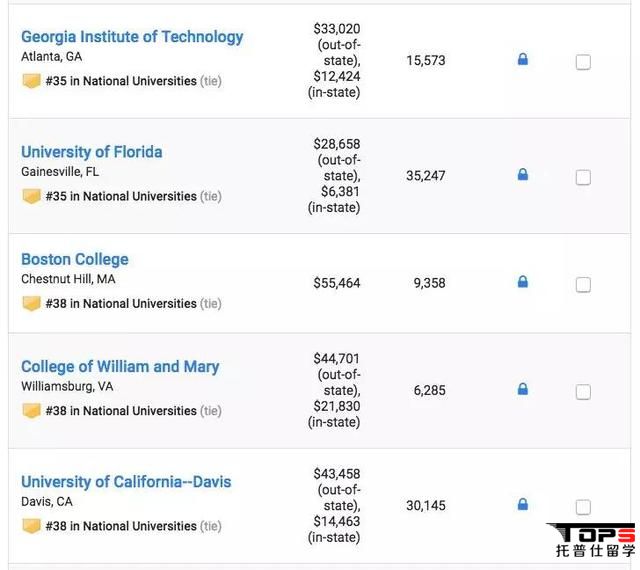
Task: Click the lock icon in Boston College row
Action: click(x=522, y=282)
